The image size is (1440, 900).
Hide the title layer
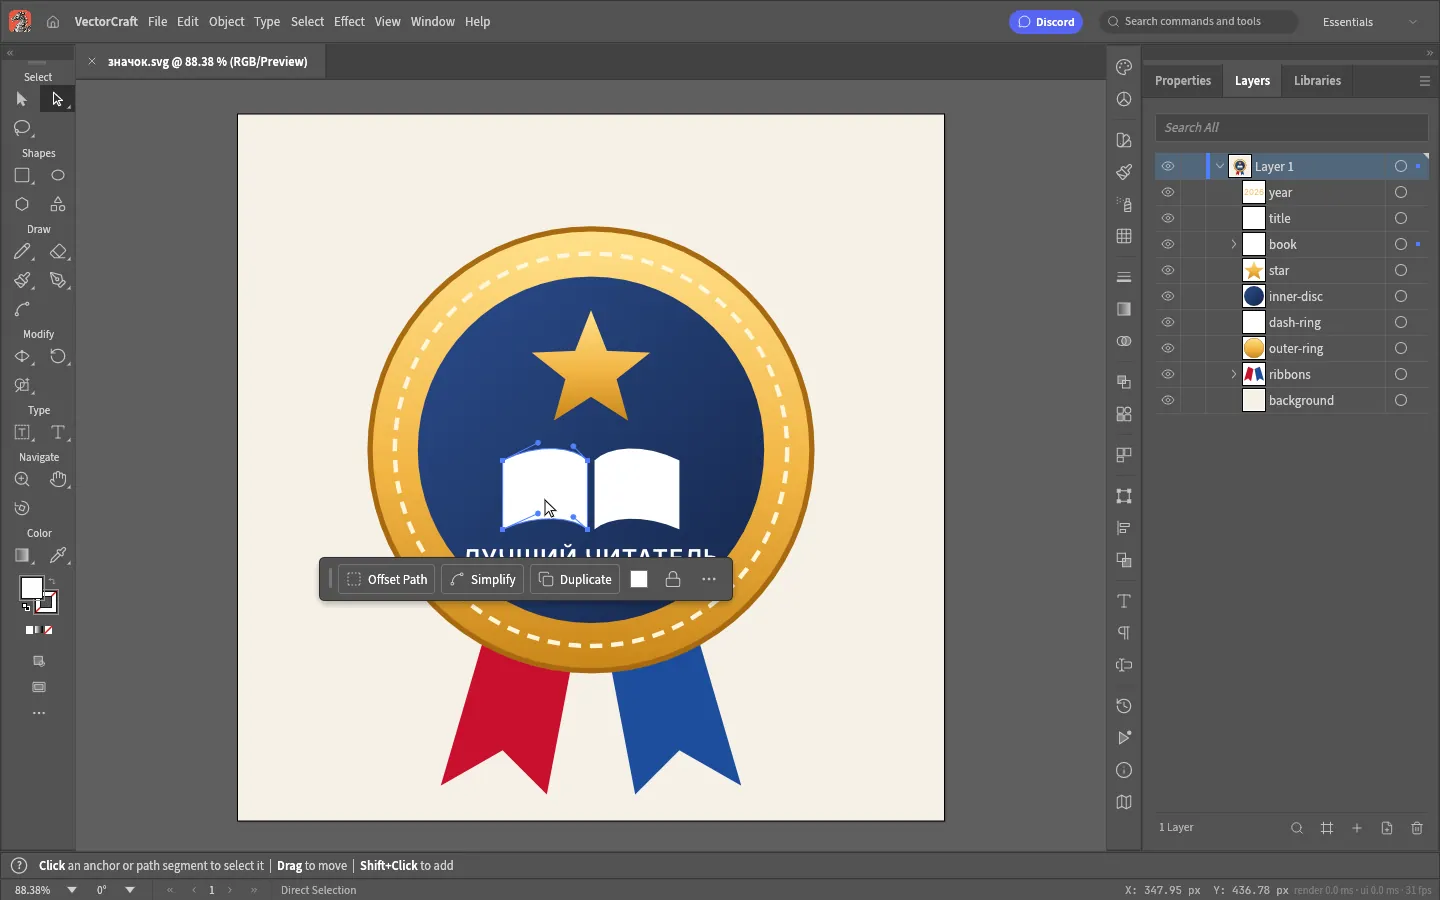click(1168, 218)
